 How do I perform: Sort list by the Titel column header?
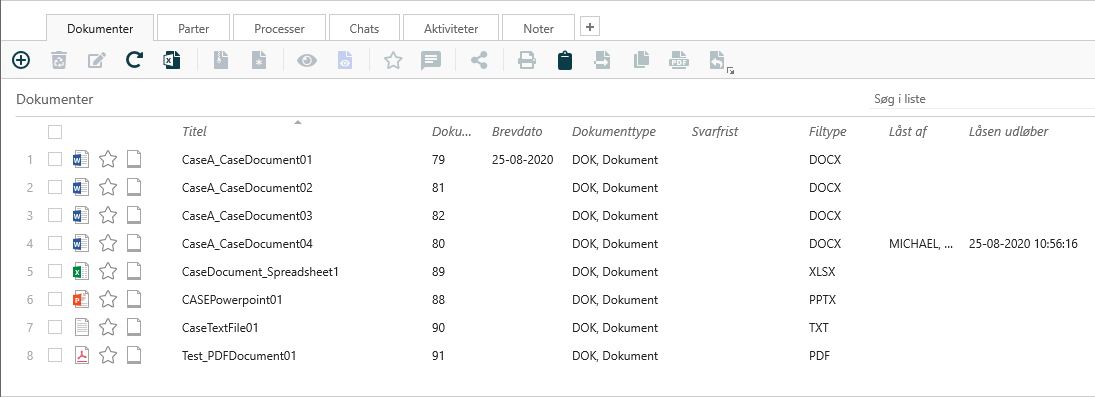coord(194,131)
